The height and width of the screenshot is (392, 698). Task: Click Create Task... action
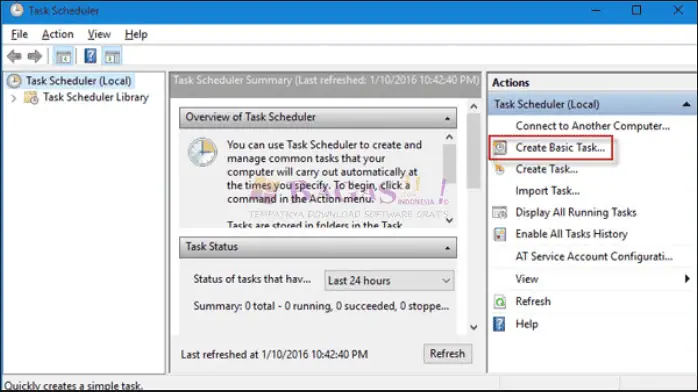pyautogui.click(x=547, y=170)
